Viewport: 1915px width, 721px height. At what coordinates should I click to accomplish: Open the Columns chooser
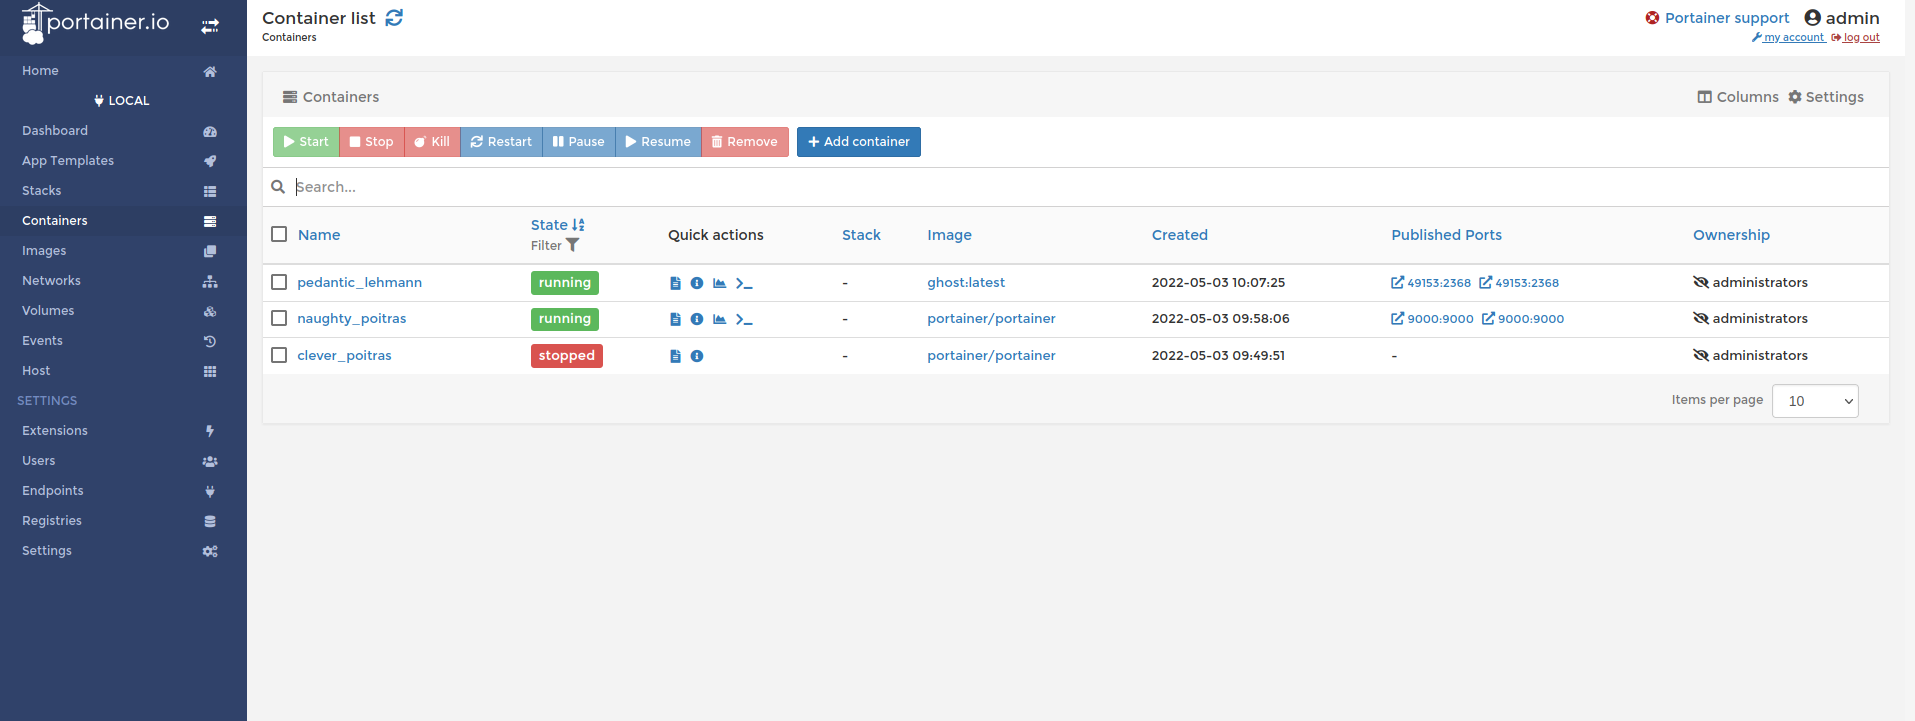click(1737, 97)
